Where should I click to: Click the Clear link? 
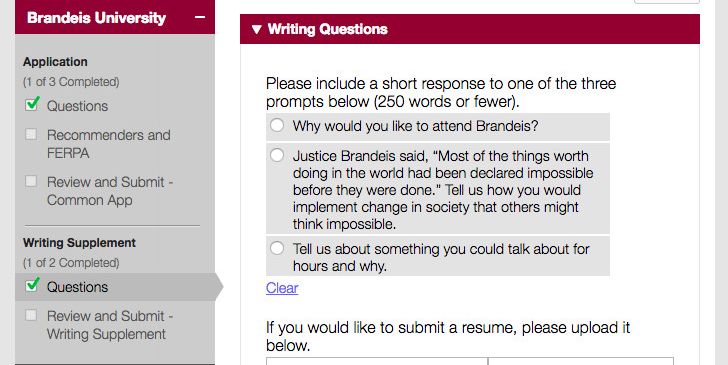pos(282,288)
